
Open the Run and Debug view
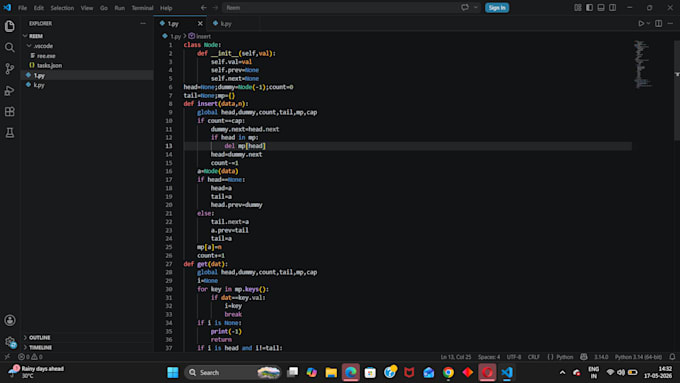[x=10, y=90]
